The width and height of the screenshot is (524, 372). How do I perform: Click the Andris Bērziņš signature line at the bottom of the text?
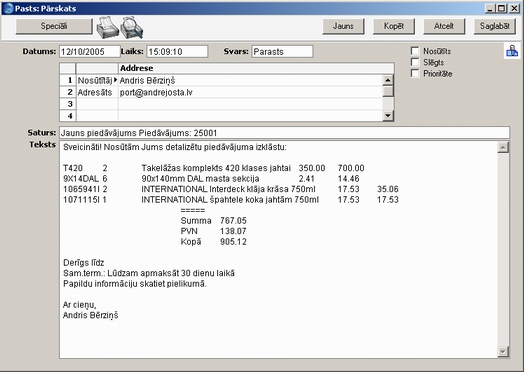[x=91, y=315]
